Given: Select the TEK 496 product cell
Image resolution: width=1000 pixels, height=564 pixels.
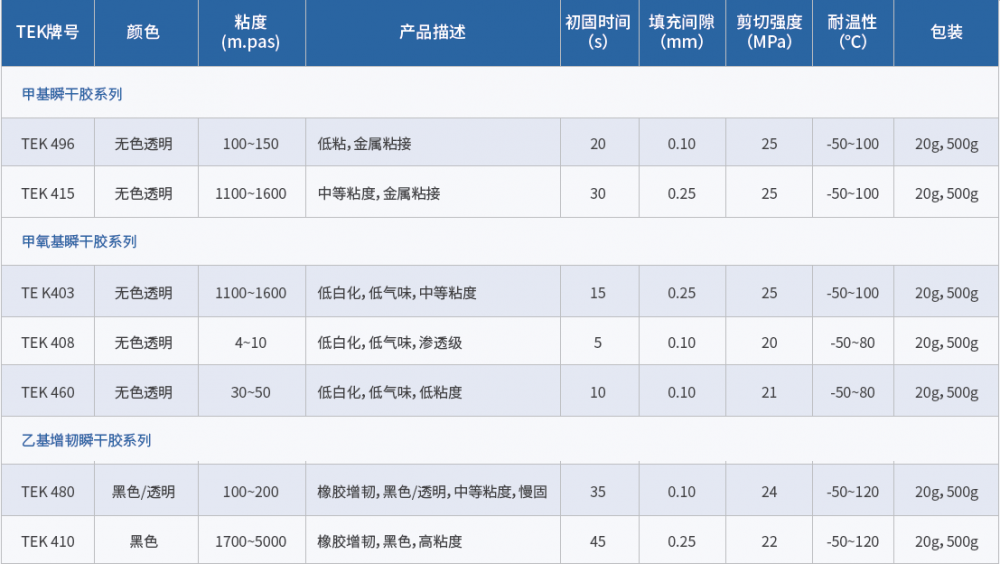Looking at the screenshot, I should 48,143.
